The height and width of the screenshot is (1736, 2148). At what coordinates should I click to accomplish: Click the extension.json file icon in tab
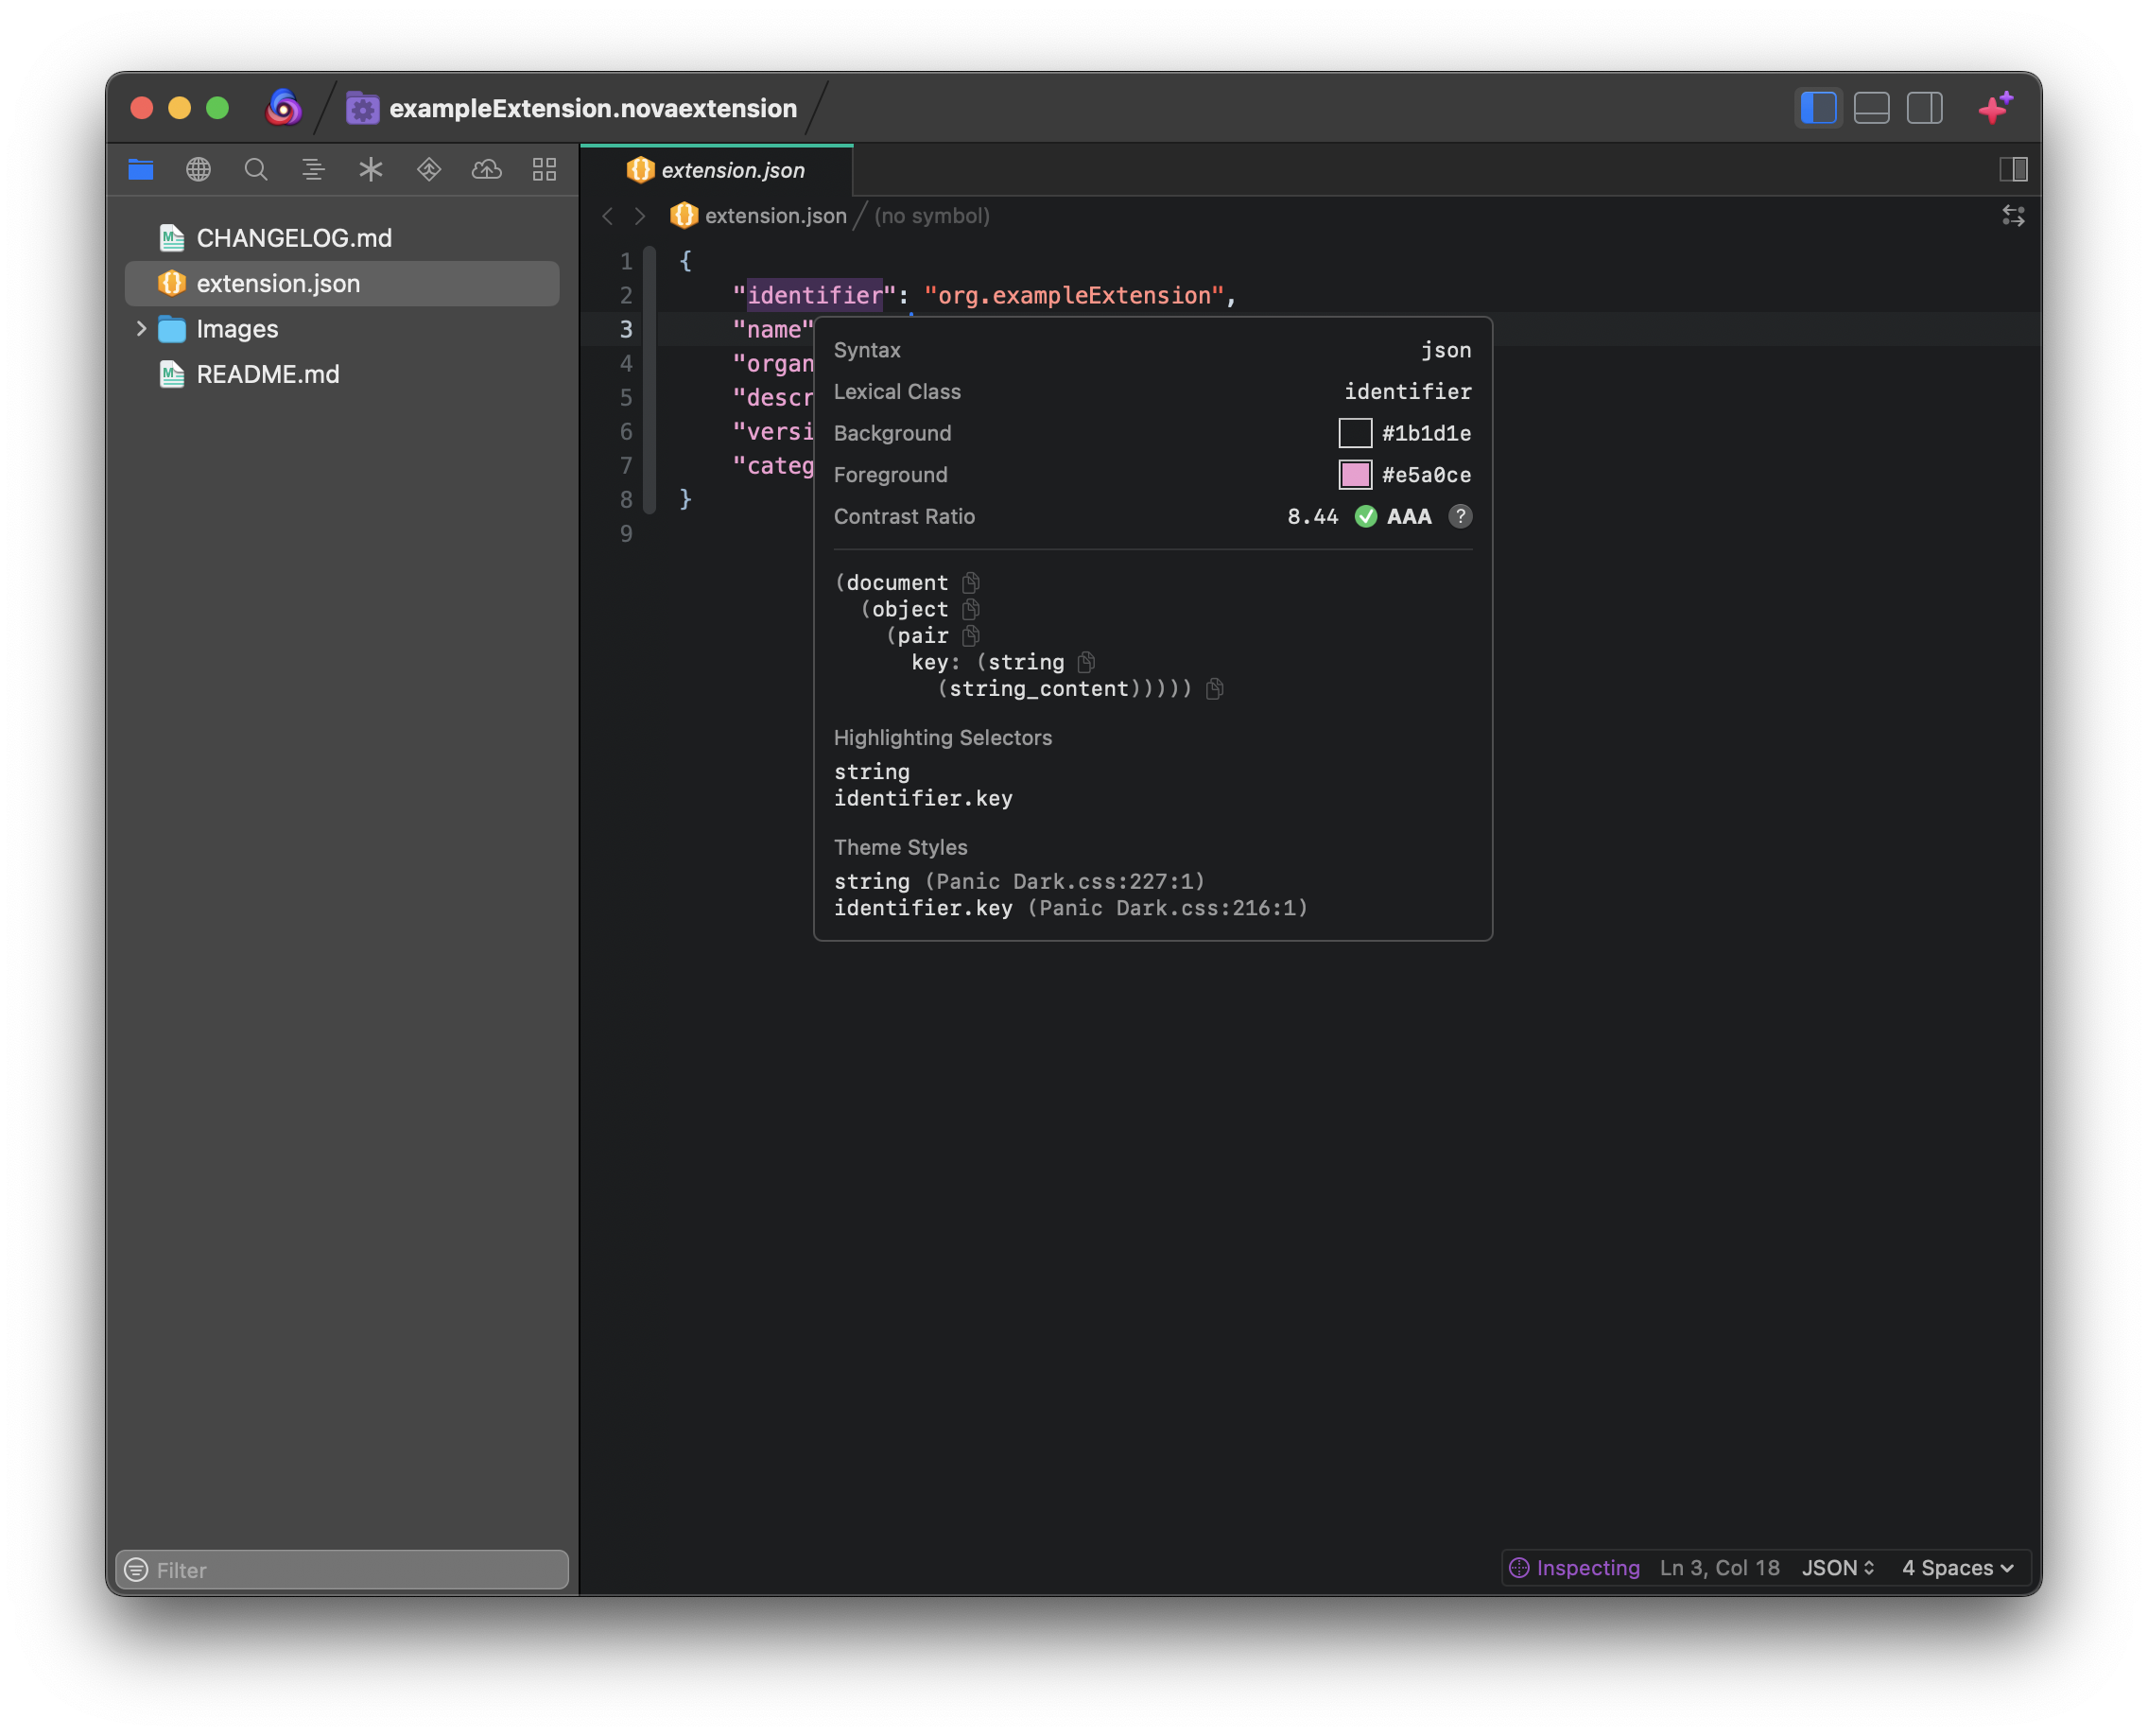coord(640,170)
